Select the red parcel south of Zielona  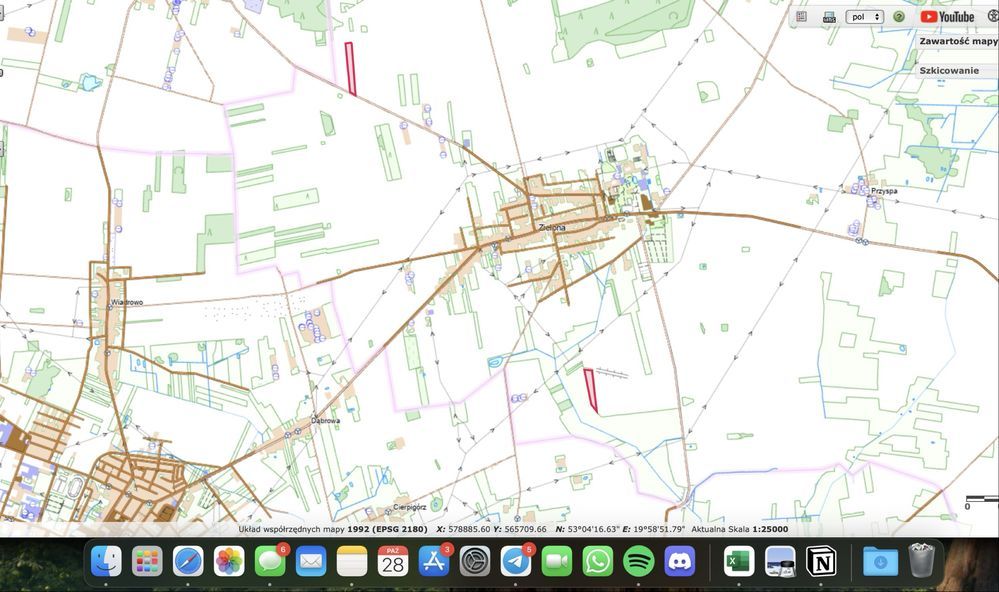point(590,390)
